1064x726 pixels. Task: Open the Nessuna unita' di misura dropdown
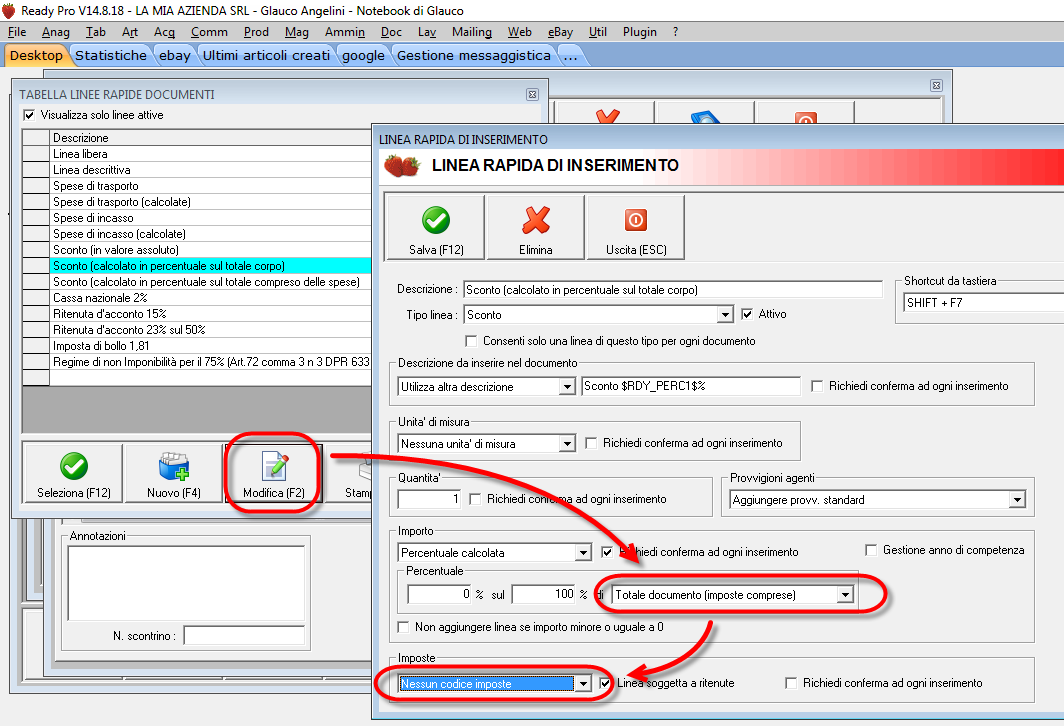[x=567, y=444]
